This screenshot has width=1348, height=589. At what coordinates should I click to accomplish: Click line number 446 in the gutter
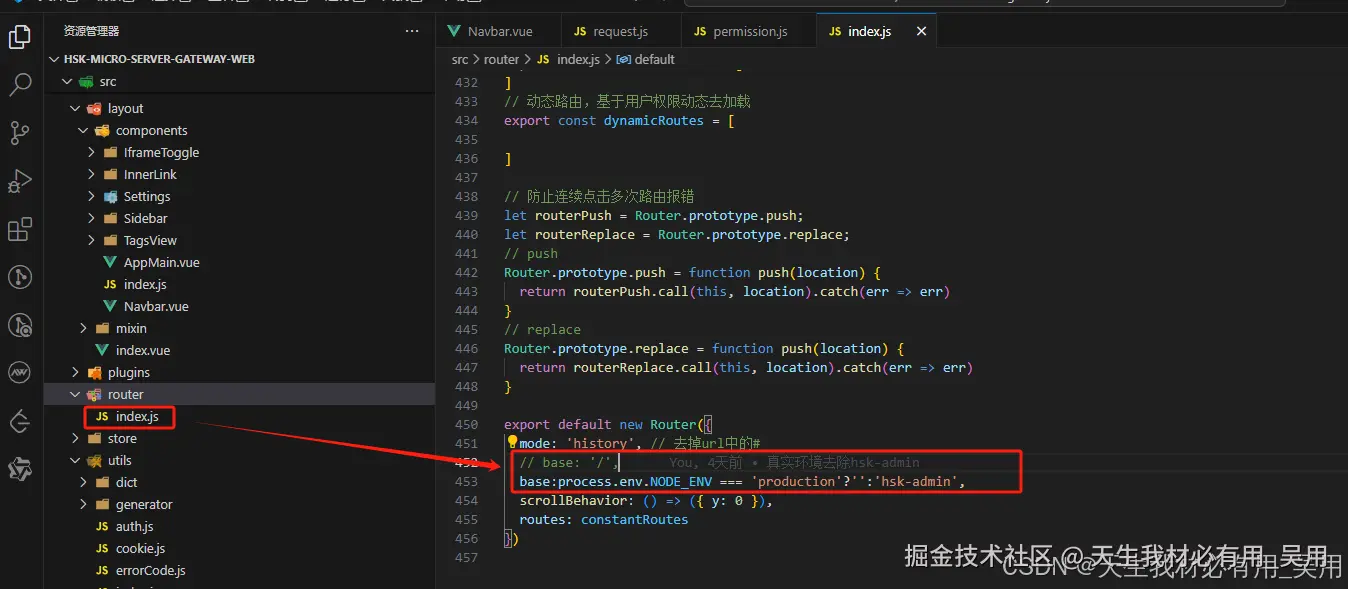point(466,348)
